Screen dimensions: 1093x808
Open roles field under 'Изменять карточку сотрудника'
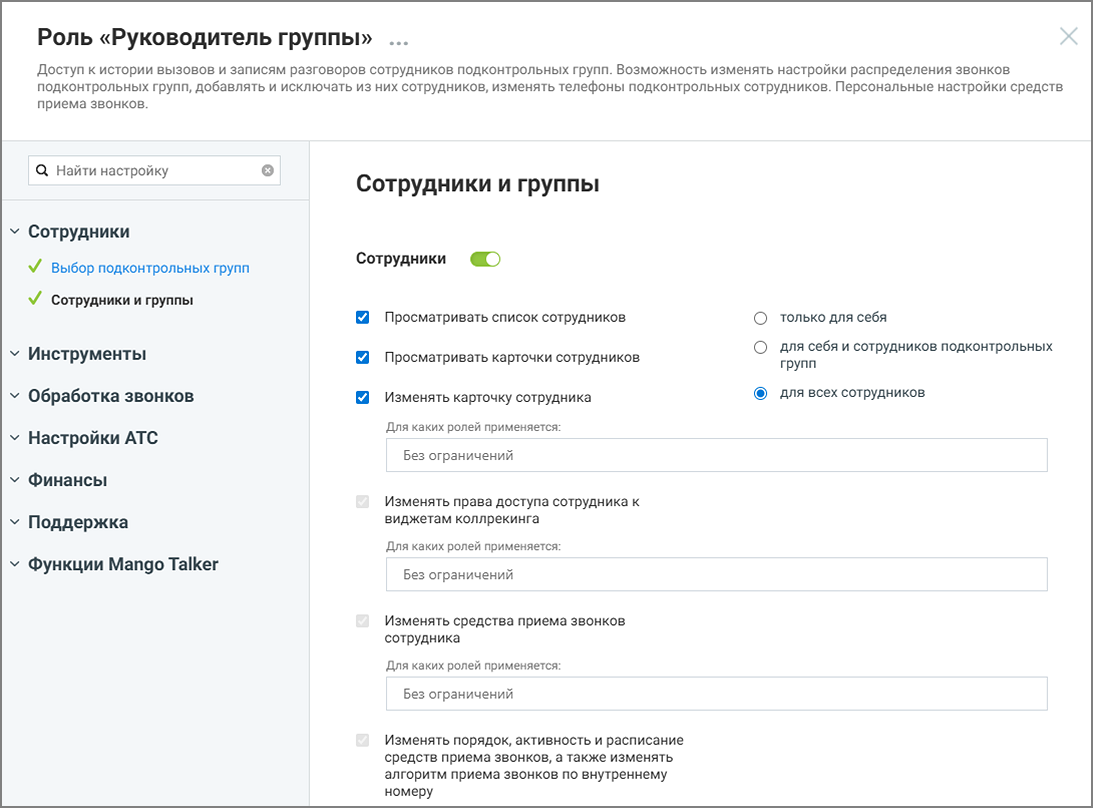(x=717, y=455)
